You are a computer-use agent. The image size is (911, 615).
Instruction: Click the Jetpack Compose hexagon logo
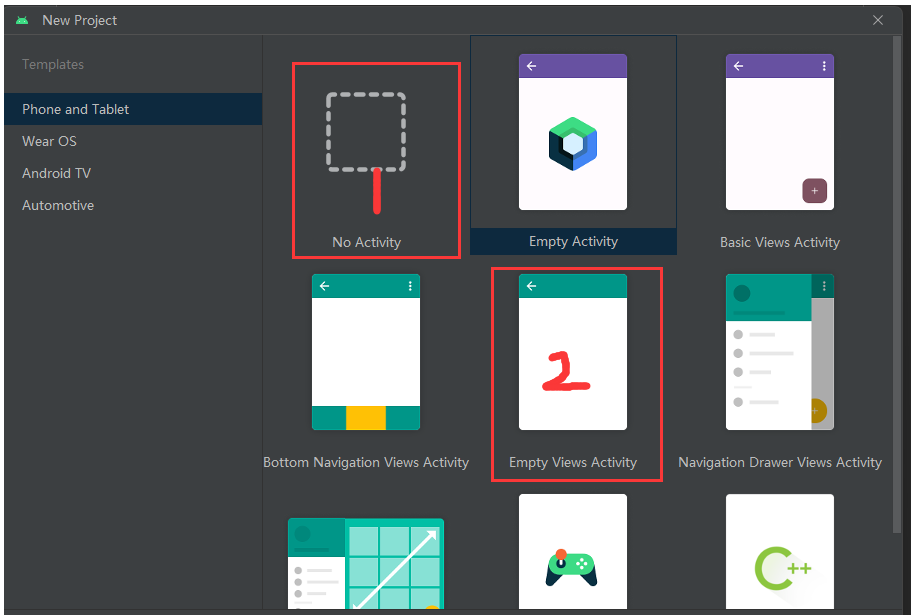pos(573,143)
